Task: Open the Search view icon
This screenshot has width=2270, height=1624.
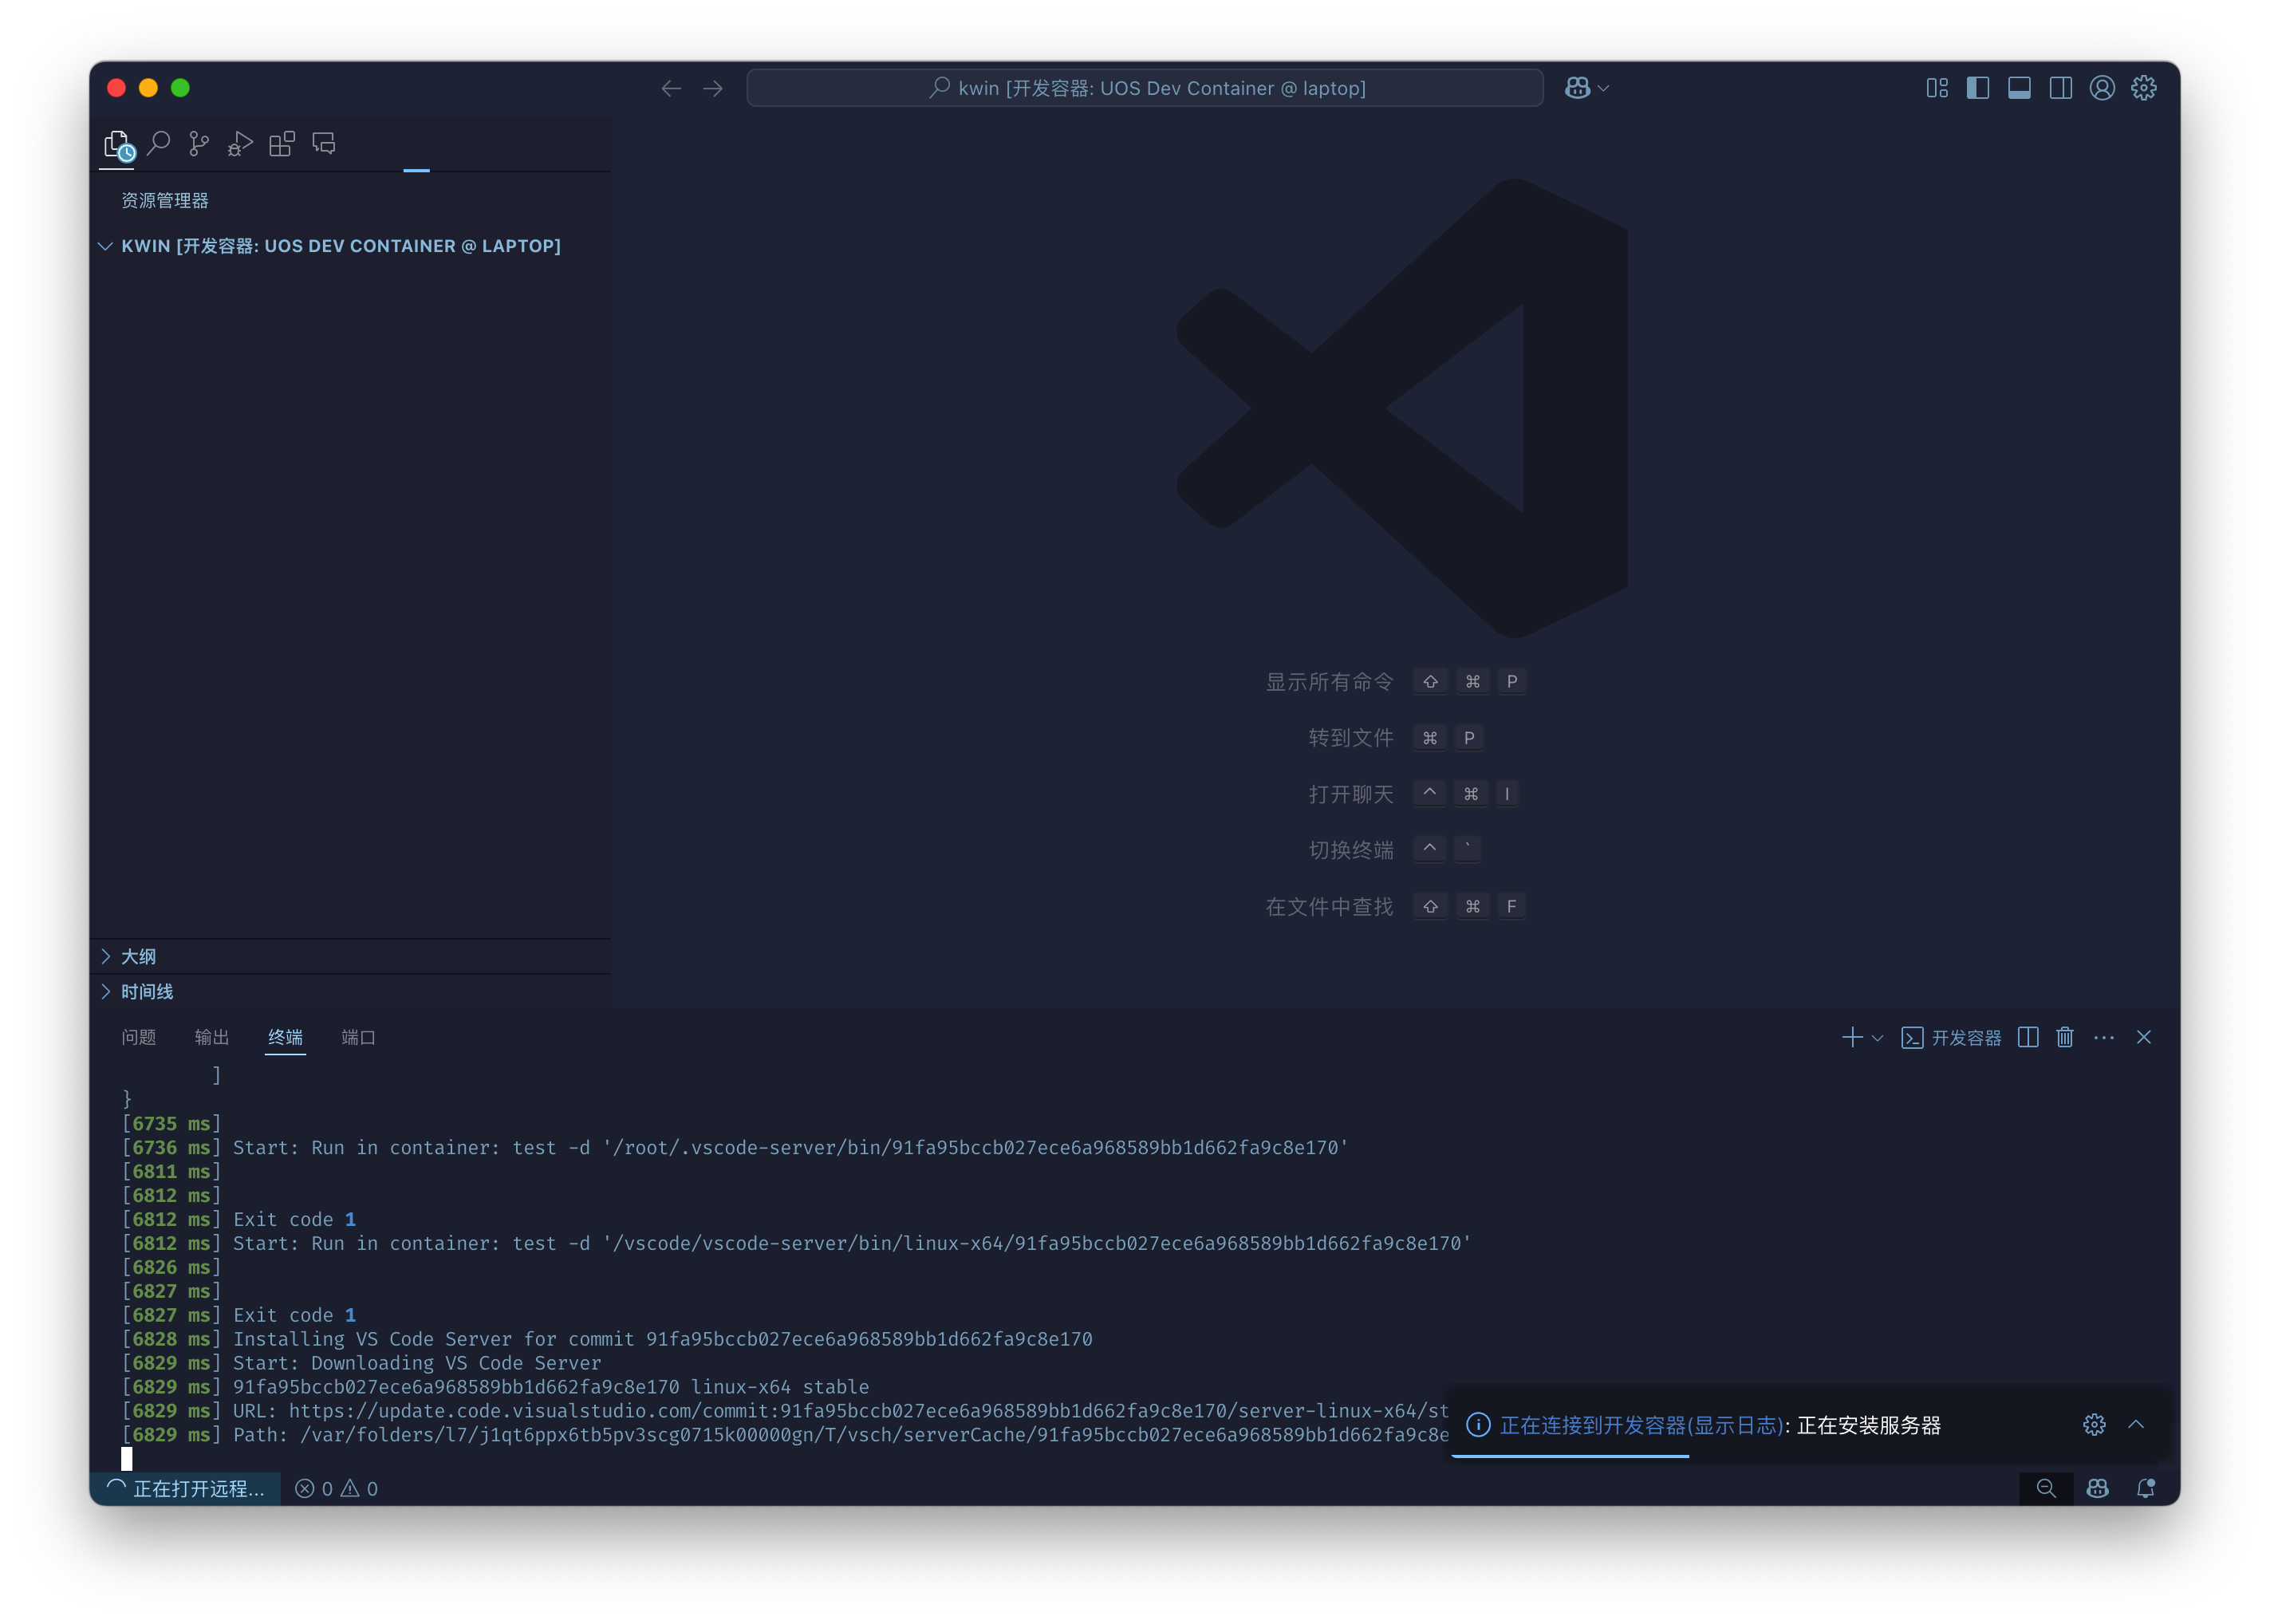Action: (158, 144)
